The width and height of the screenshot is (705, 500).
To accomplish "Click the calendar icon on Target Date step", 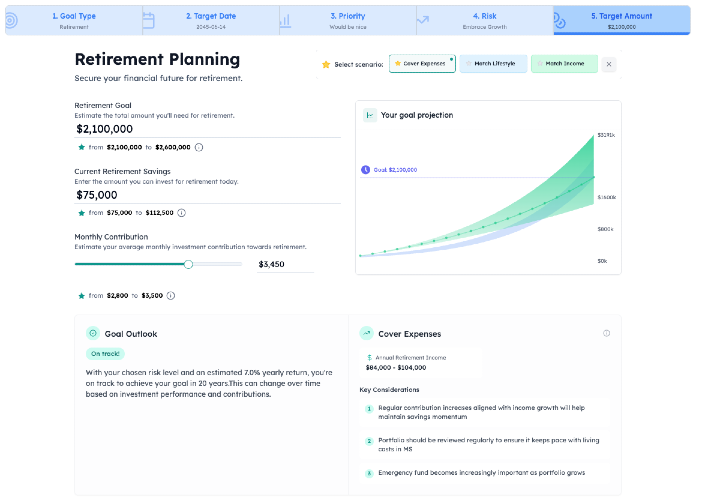I will tap(148, 20).
